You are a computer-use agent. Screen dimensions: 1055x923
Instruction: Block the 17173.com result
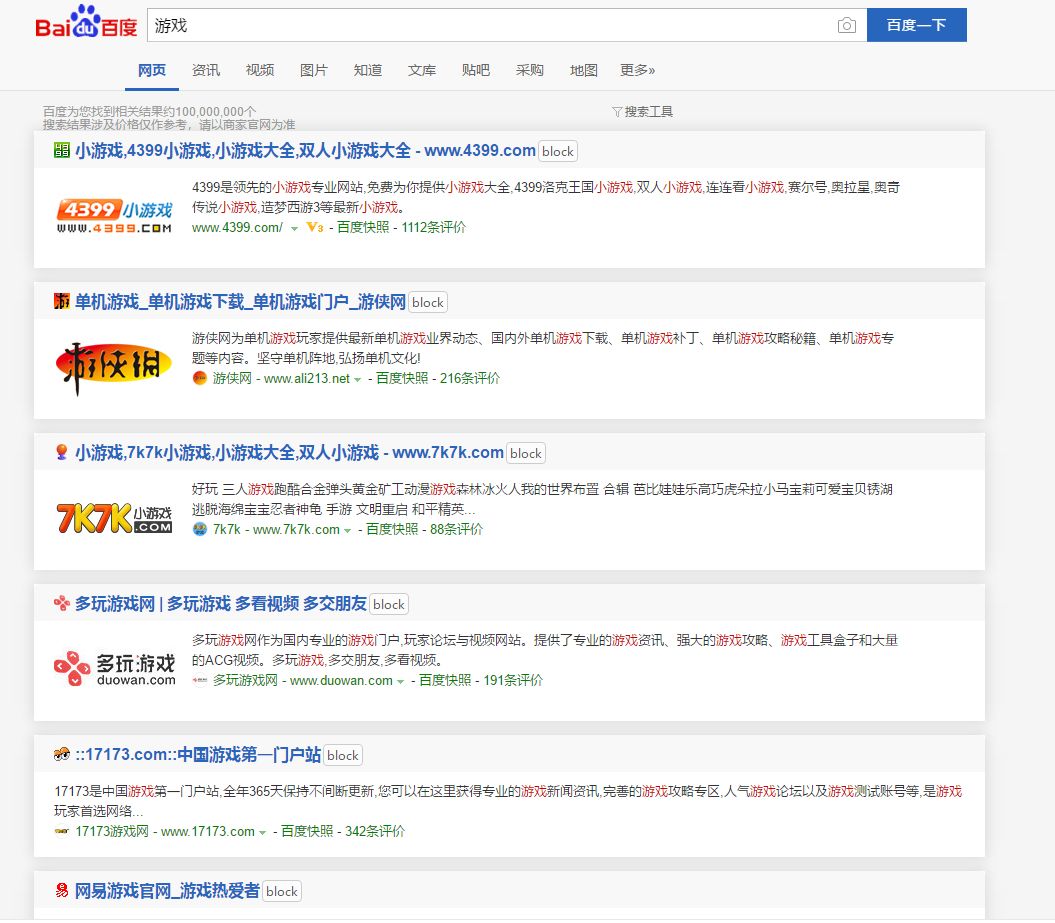[342, 755]
